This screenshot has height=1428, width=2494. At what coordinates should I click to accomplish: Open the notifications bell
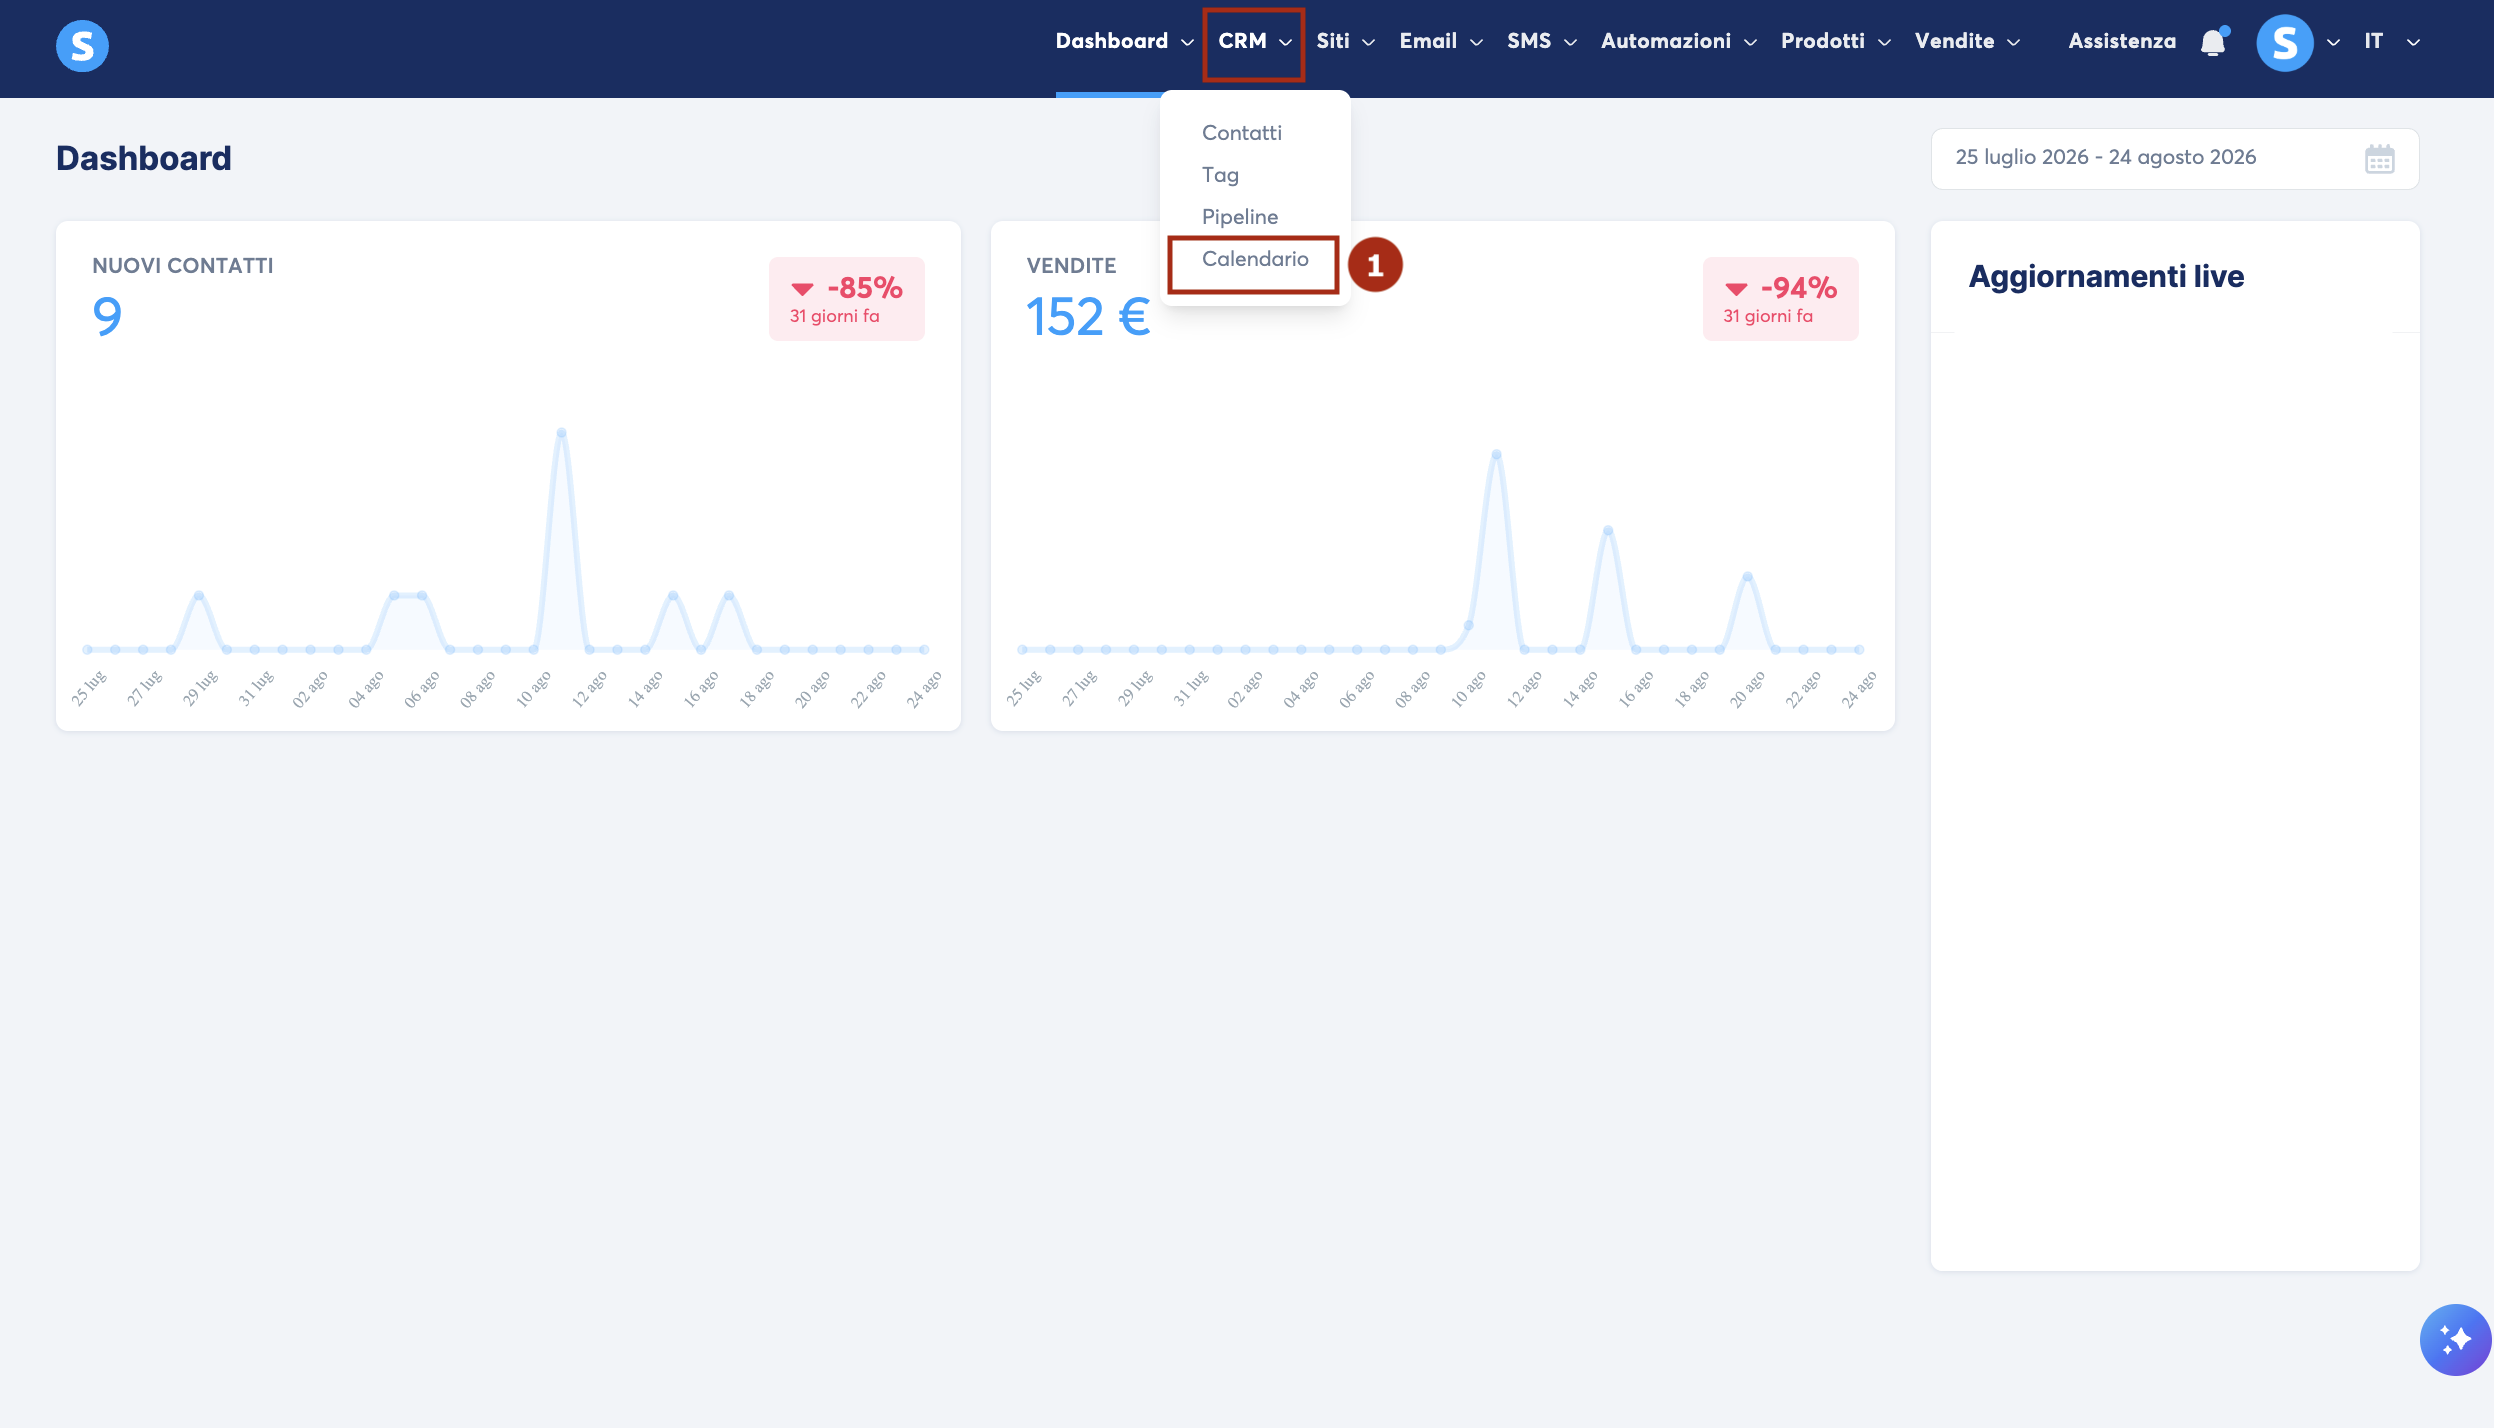[2214, 42]
